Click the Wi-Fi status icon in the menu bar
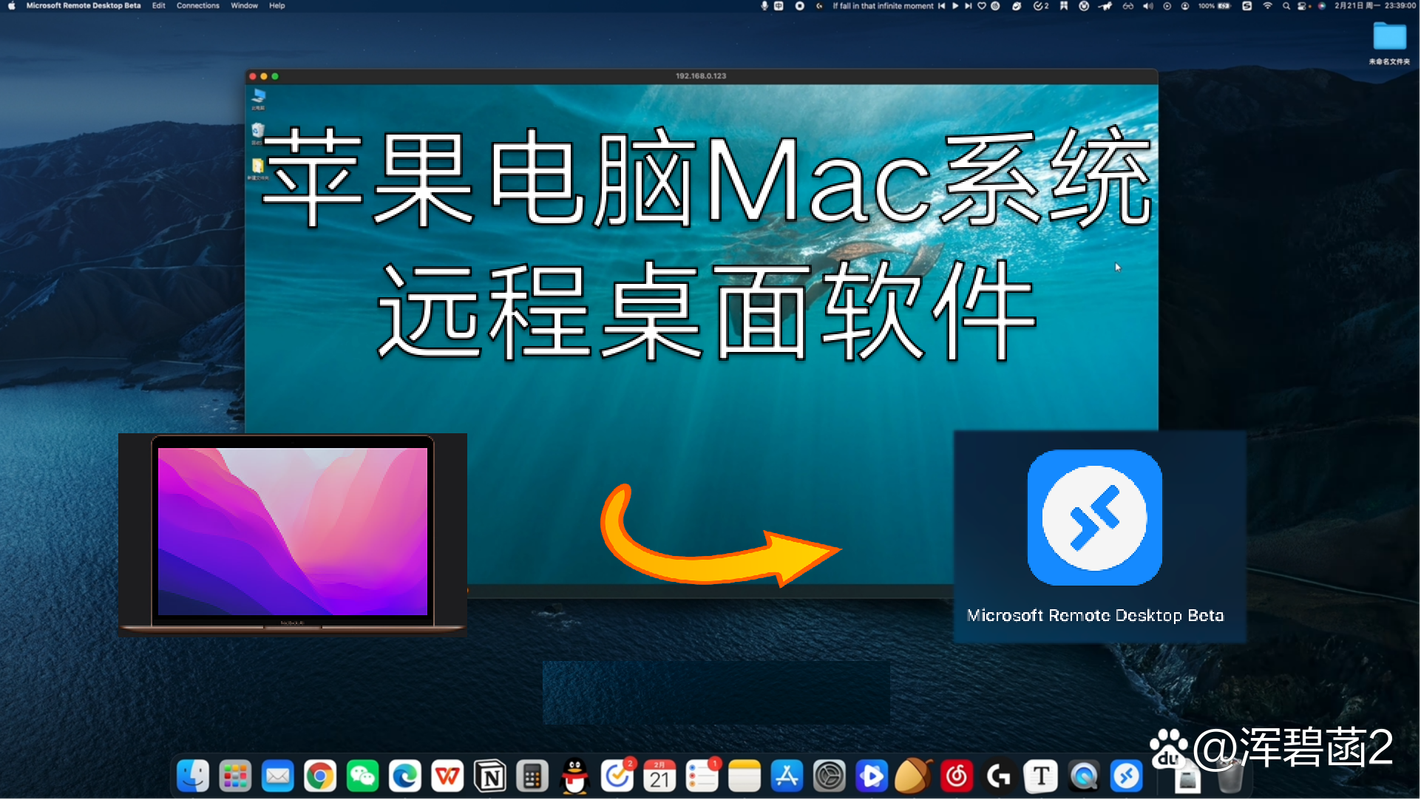This screenshot has width=1421, height=800. [x=1267, y=6]
